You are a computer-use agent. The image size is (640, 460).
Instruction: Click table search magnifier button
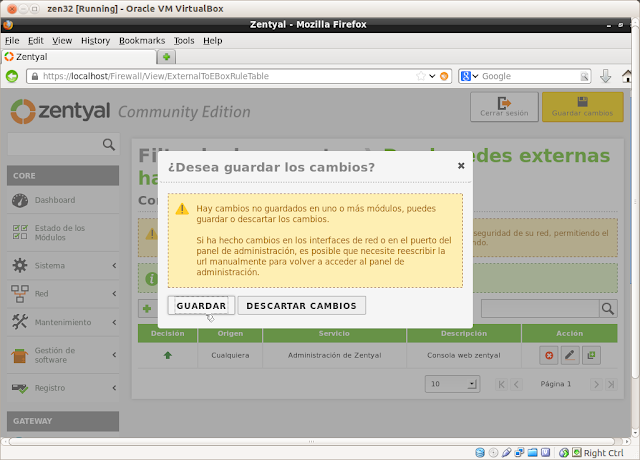(608, 309)
